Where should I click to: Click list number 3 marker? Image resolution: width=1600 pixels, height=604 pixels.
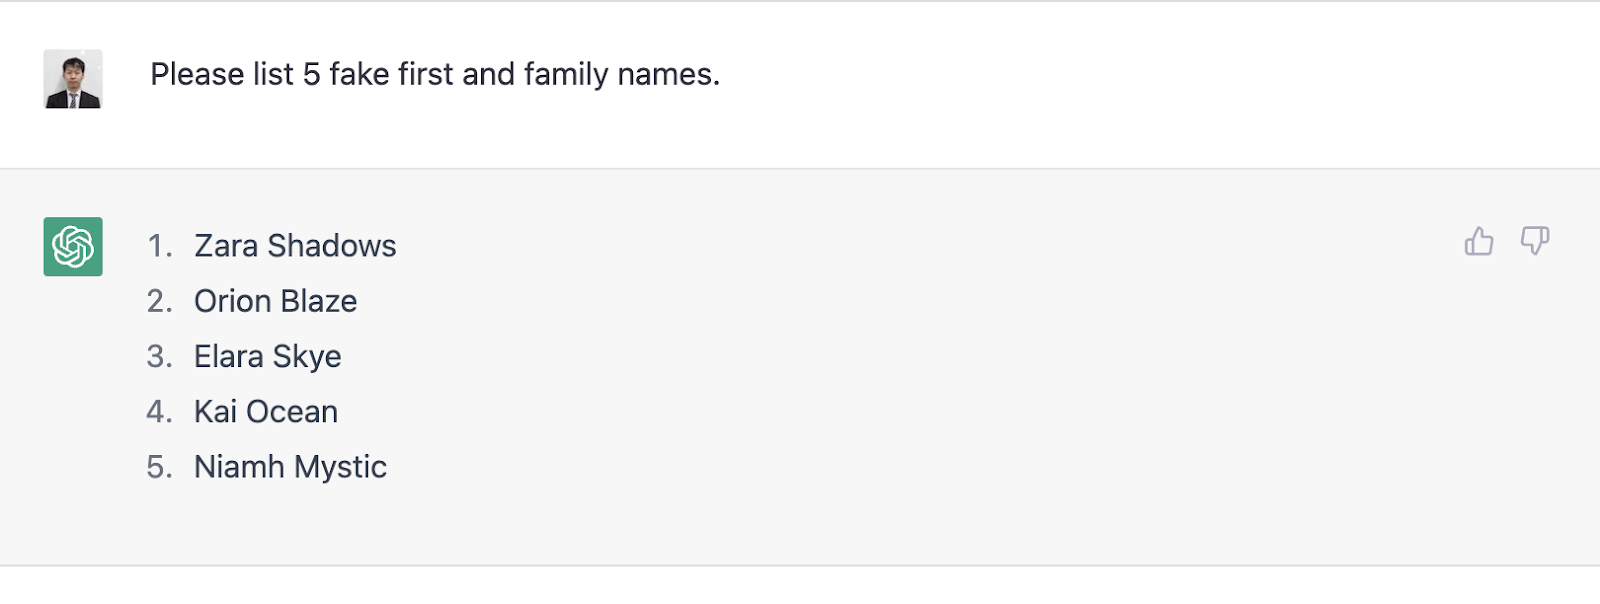[159, 357]
